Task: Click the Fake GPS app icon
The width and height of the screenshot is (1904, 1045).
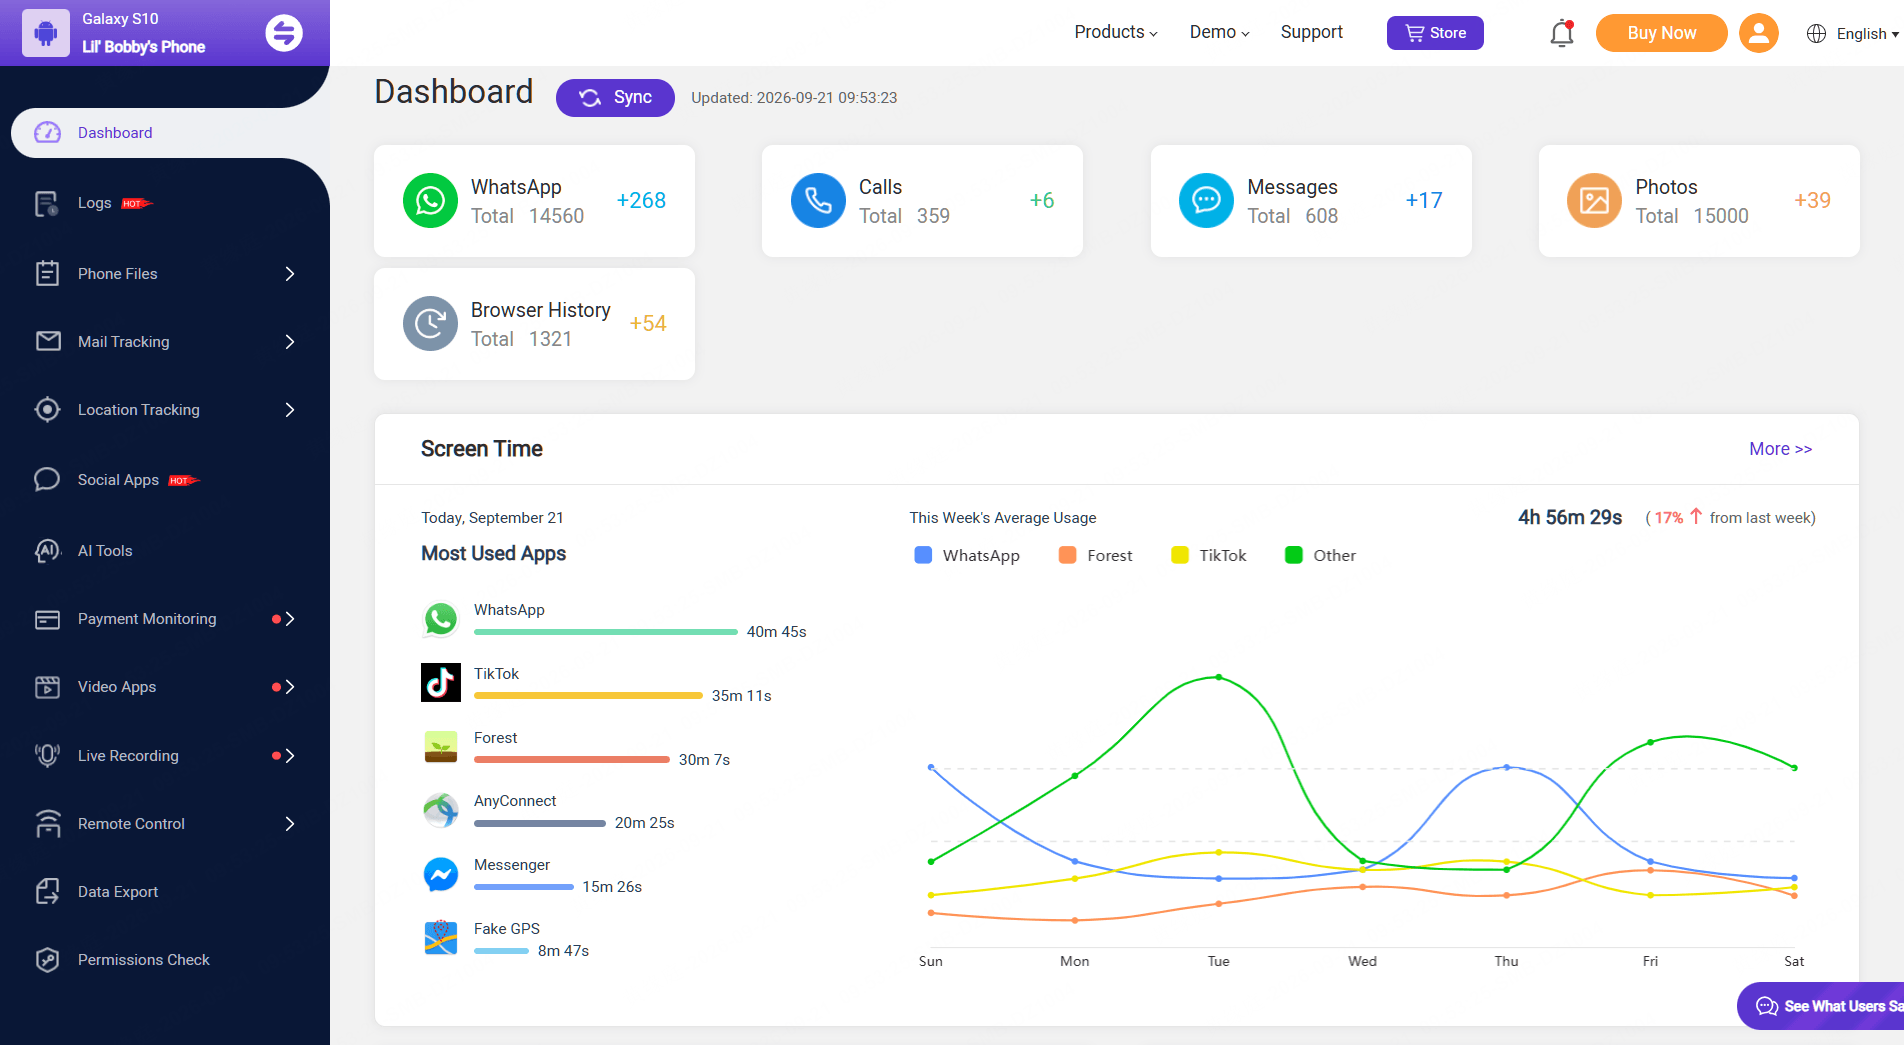Action: click(x=441, y=938)
